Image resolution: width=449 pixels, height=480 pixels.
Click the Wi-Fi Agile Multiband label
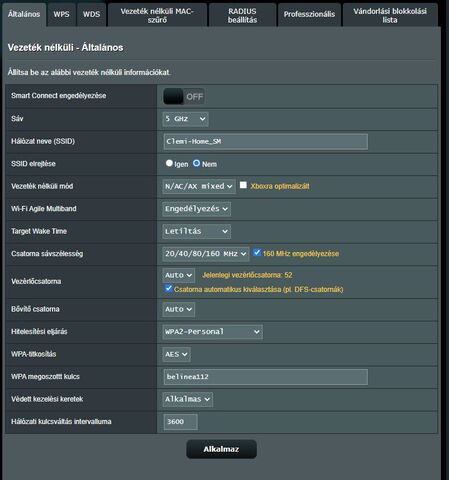(x=44, y=209)
